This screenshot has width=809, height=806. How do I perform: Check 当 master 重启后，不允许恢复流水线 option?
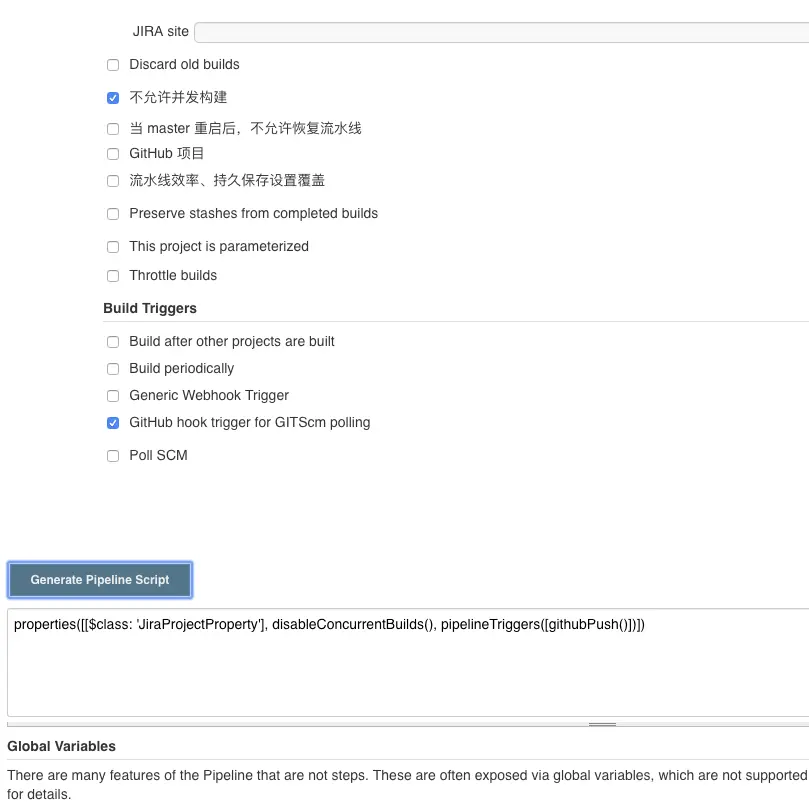(112, 129)
